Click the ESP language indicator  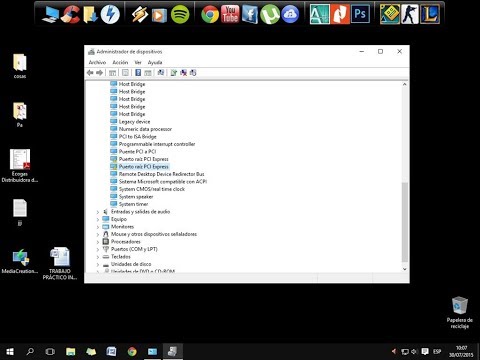pyautogui.click(x=437, y=351)
